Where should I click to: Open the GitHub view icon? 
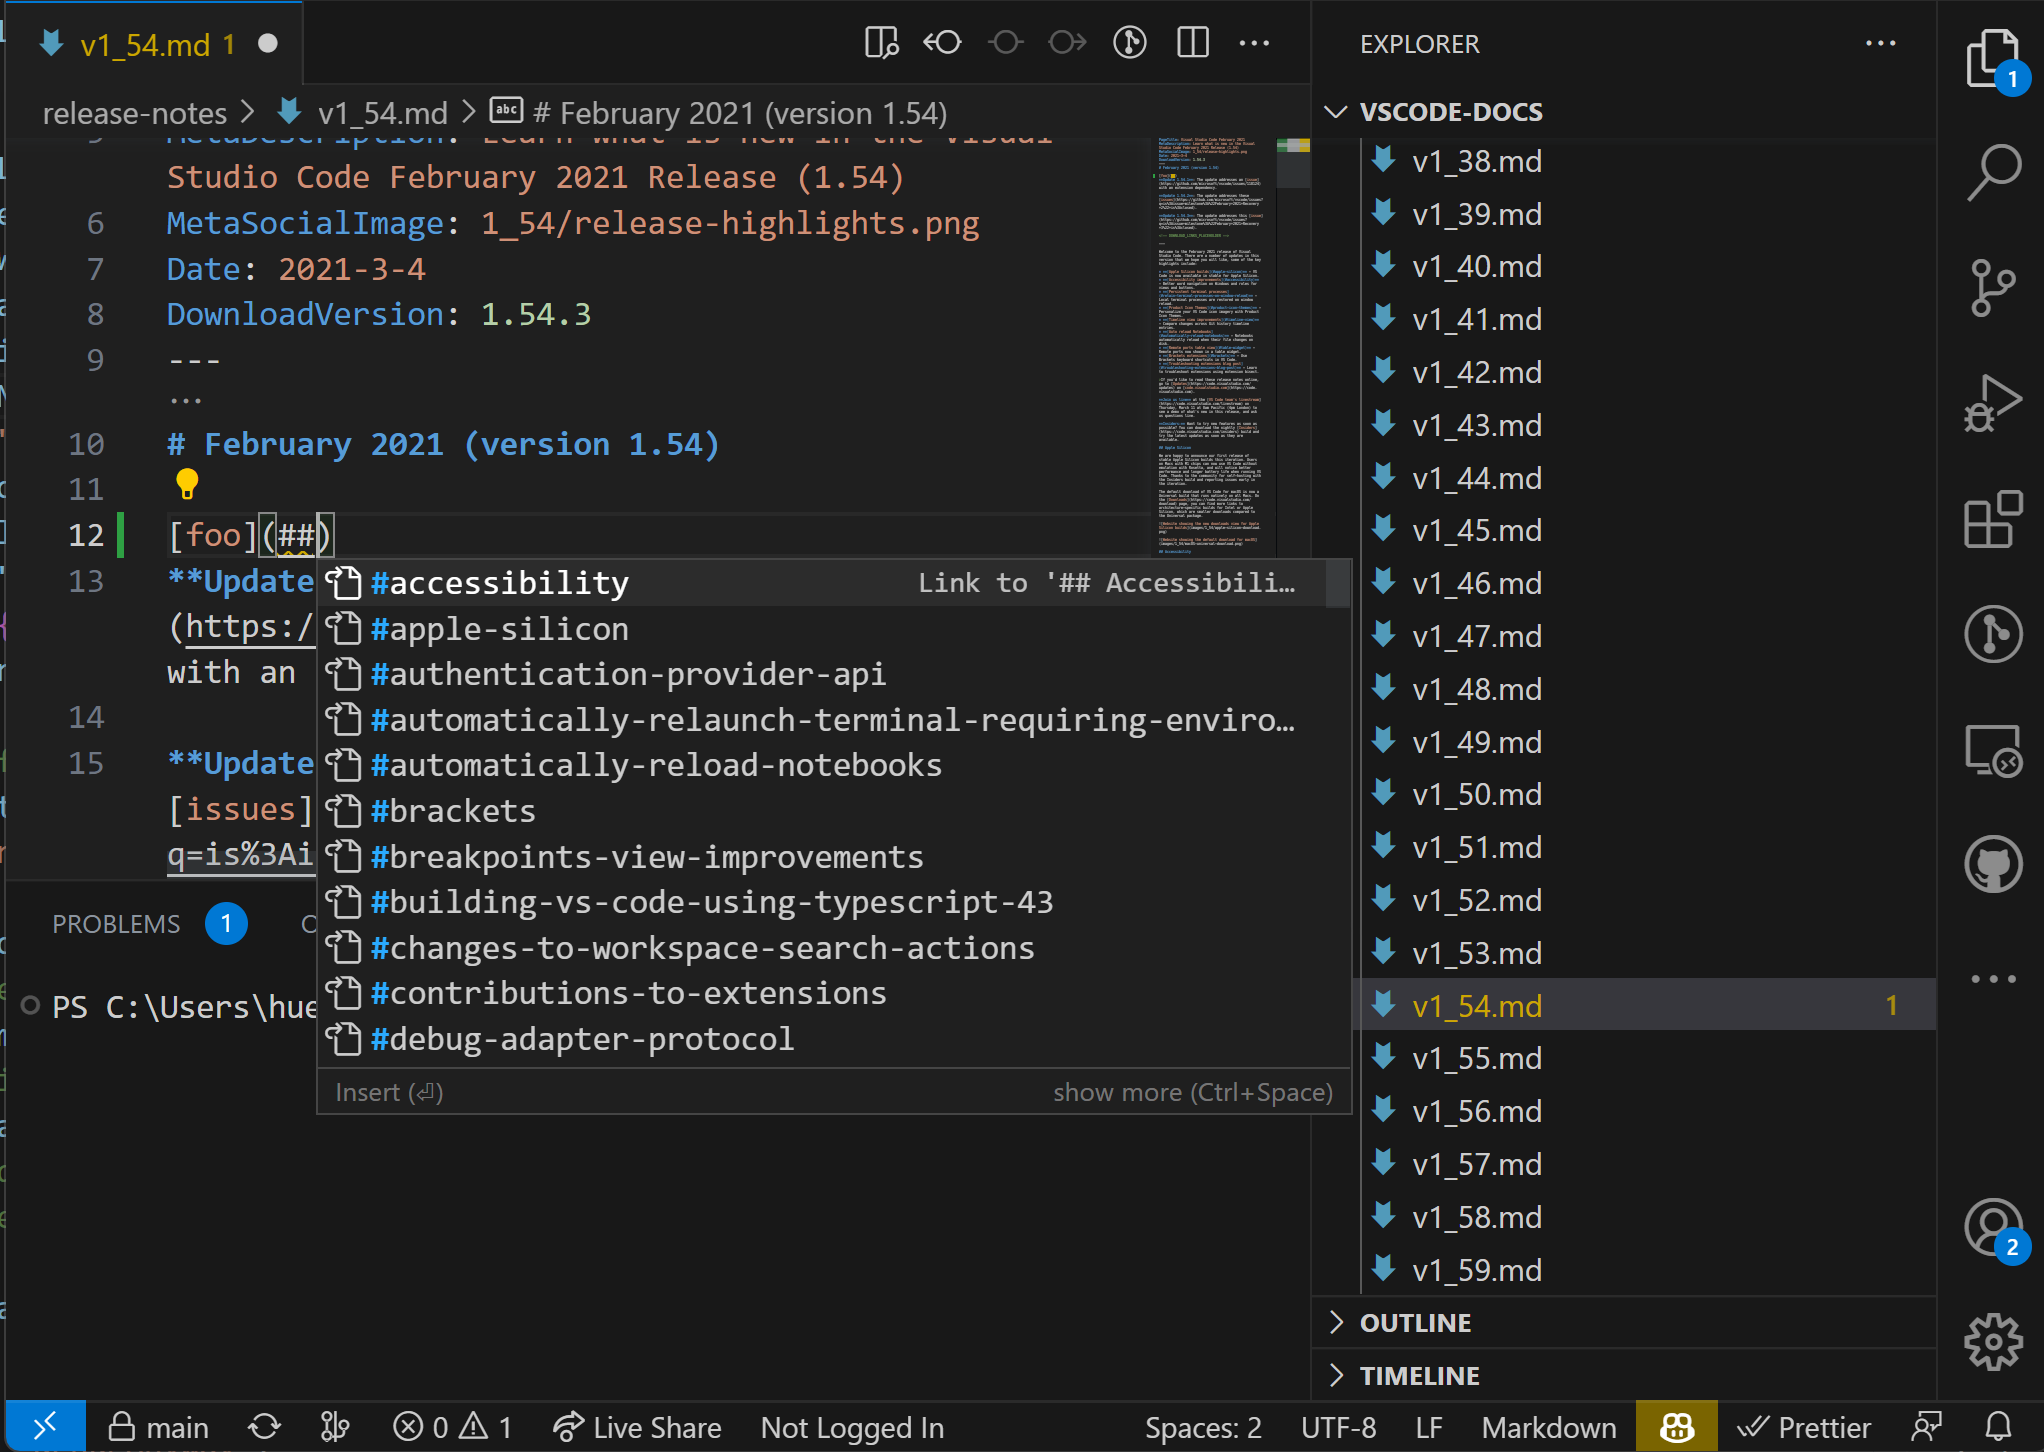(1993, 864)
